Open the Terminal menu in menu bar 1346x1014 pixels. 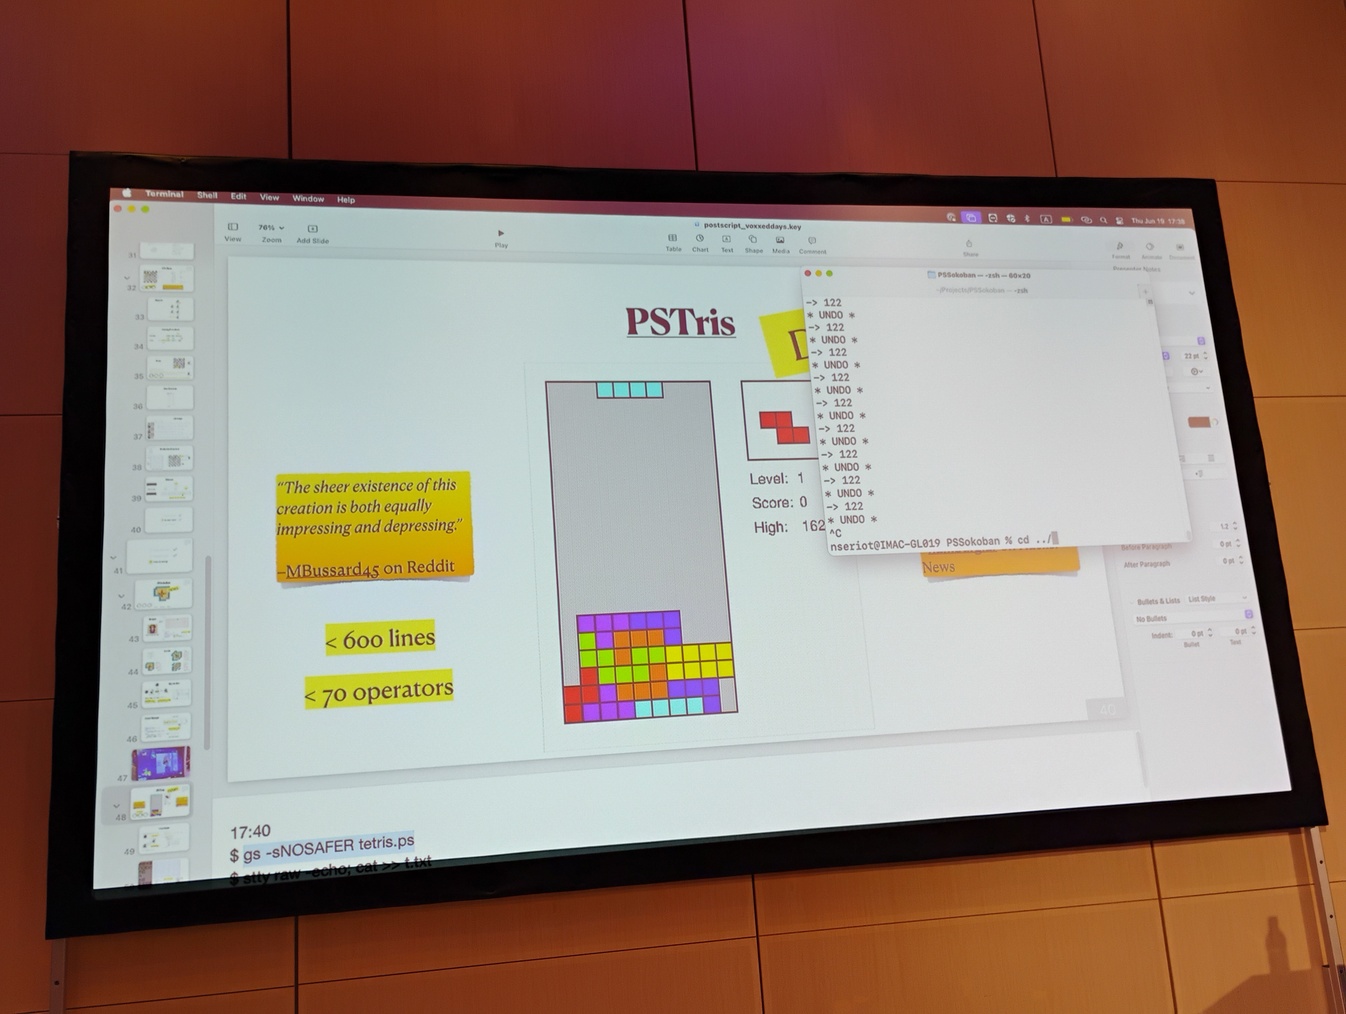point(165,194)
